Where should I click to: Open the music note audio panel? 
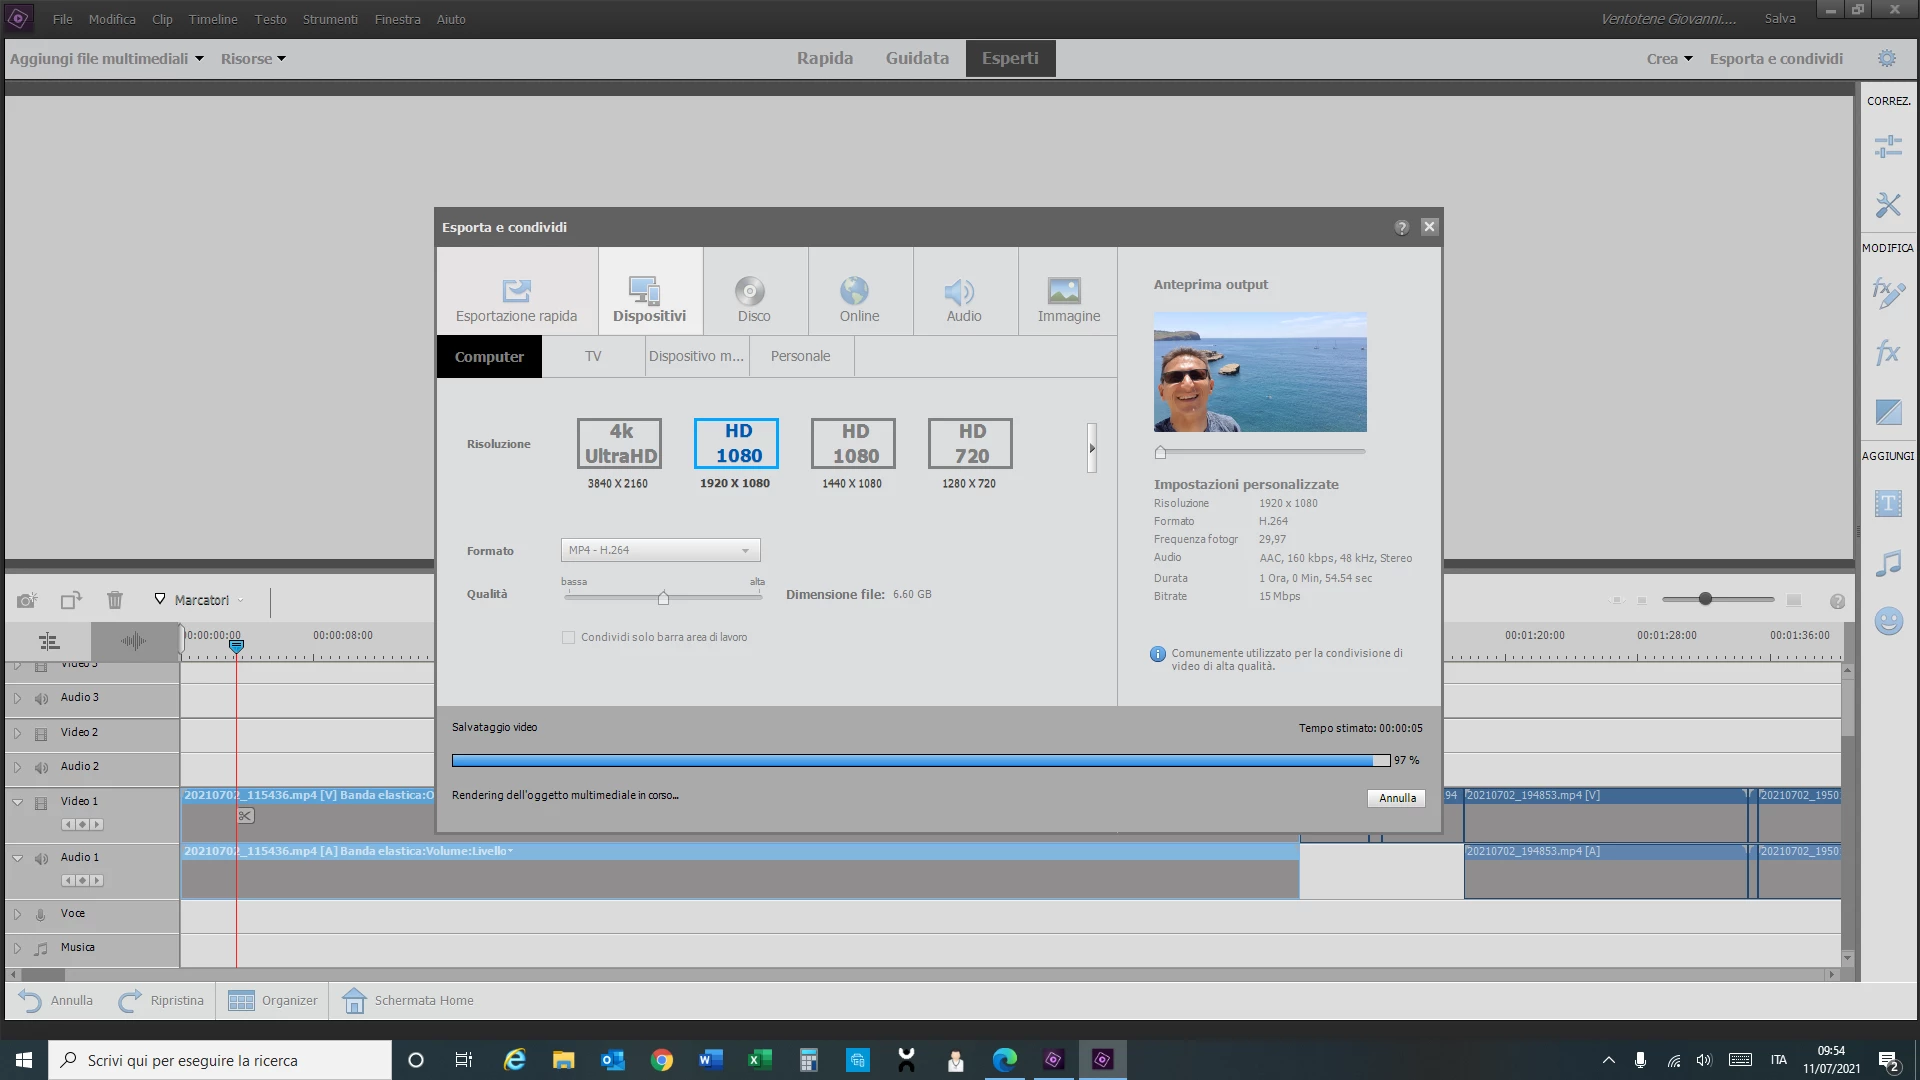coord(1887,564)
